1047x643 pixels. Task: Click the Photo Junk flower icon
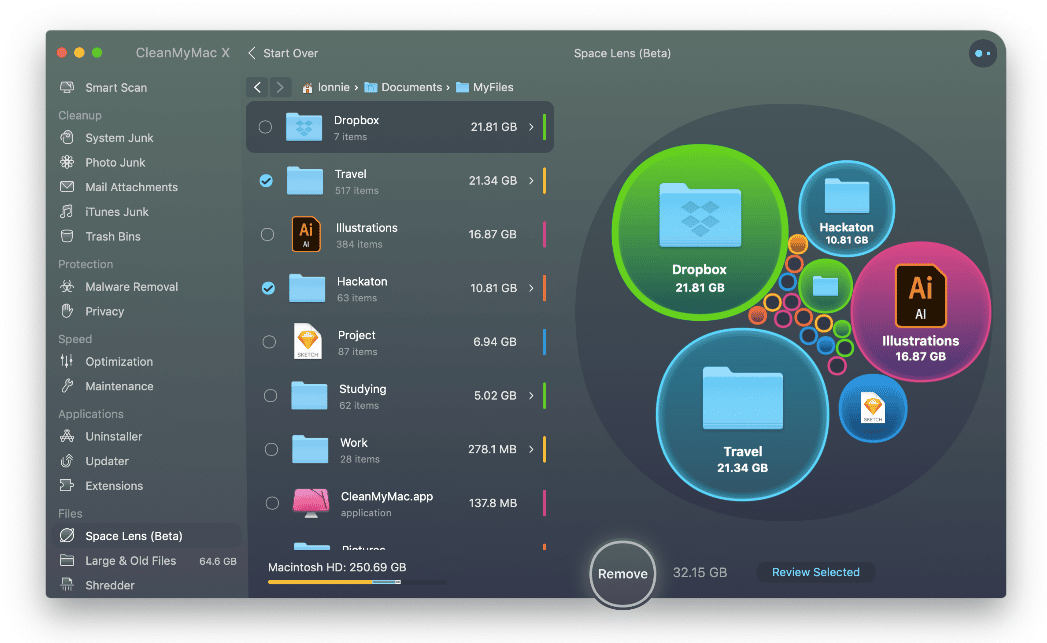pos(67,162)
